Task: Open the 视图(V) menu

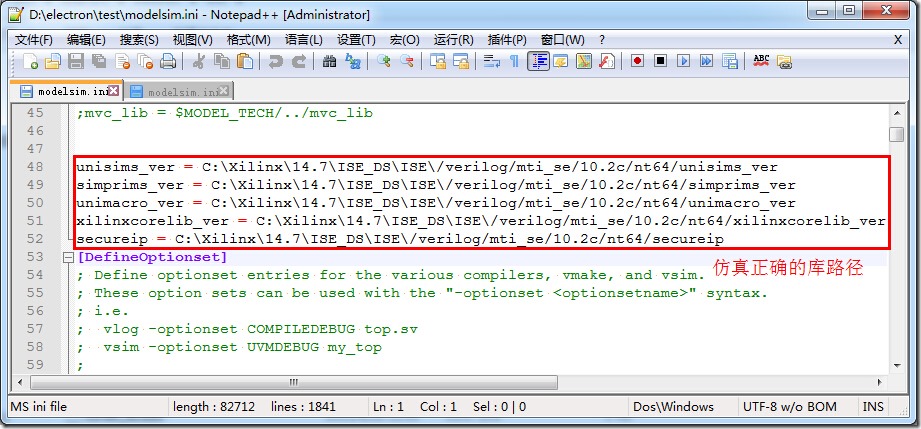Action: click(193, 40)
